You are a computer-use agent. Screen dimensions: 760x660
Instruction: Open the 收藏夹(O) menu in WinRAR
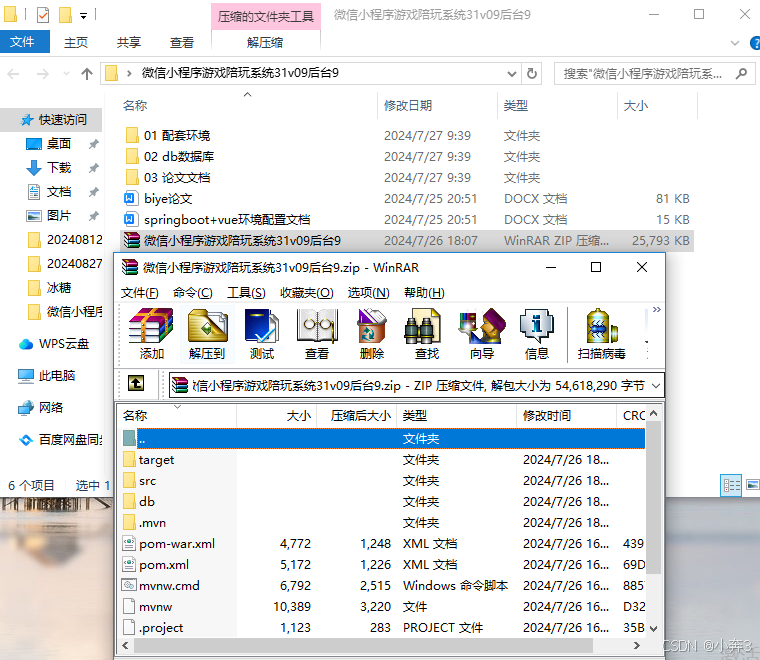pyautogui.click(x=306, y=293)
